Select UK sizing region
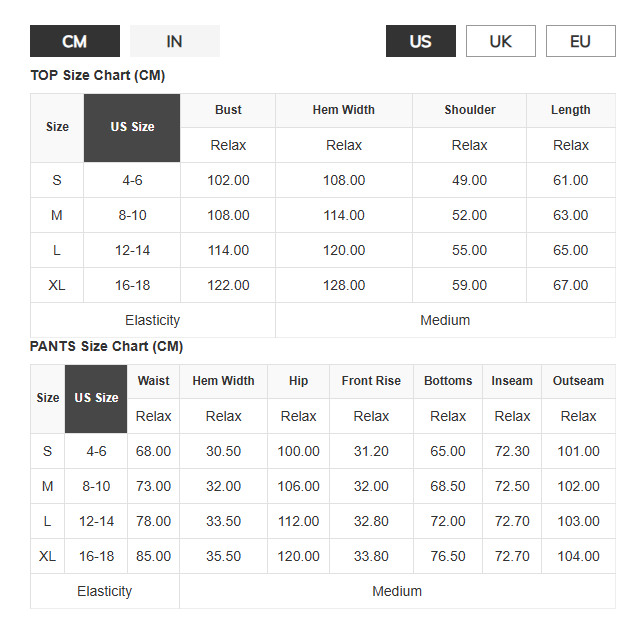The image size is (639, 632). click(500, 41)
